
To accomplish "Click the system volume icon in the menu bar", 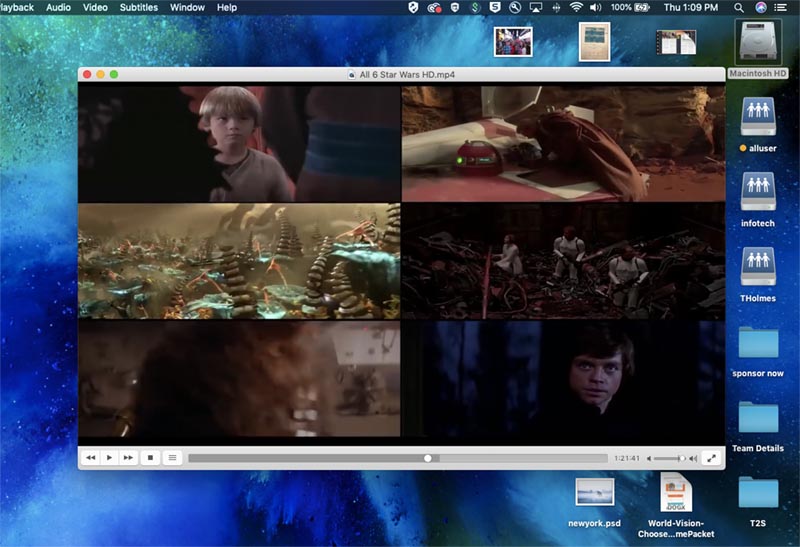I will [595, 8].
